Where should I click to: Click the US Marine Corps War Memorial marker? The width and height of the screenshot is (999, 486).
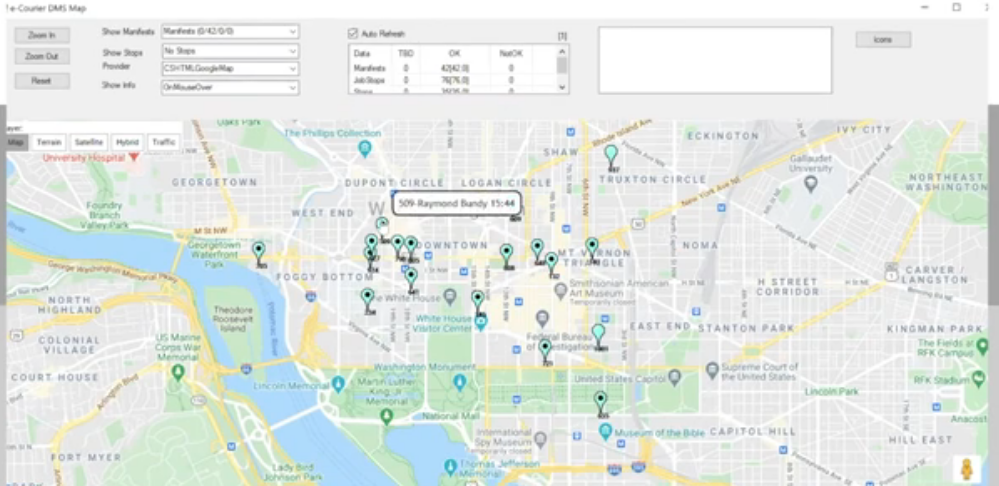tap(178, 372)
